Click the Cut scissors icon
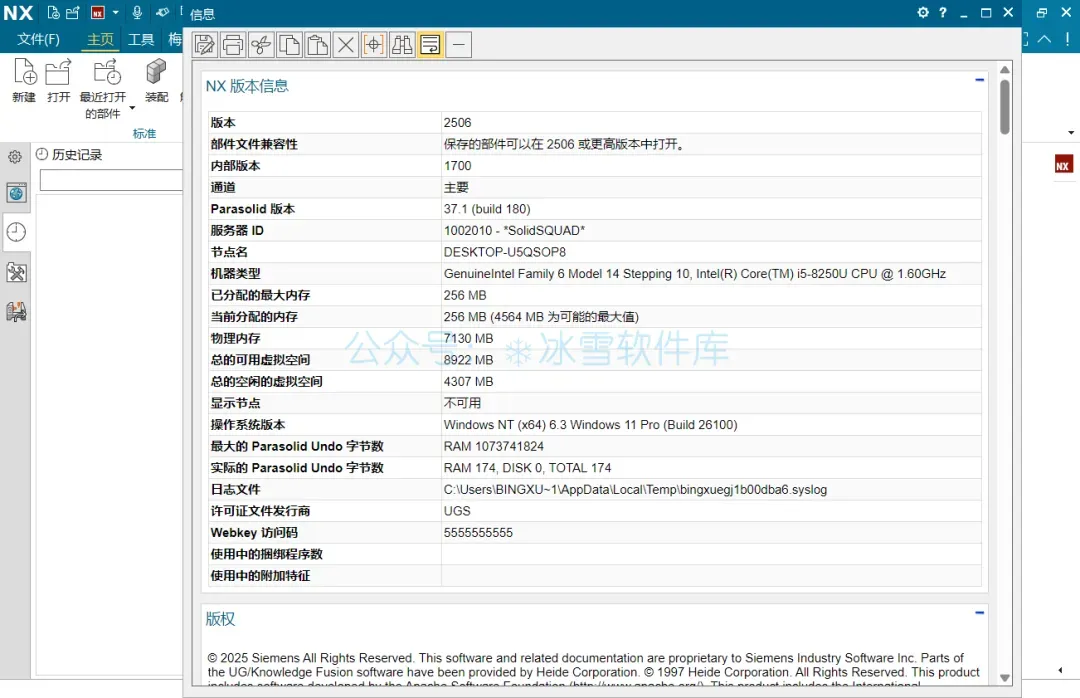This screenshot has width=1080, height=698. [261, 45]
